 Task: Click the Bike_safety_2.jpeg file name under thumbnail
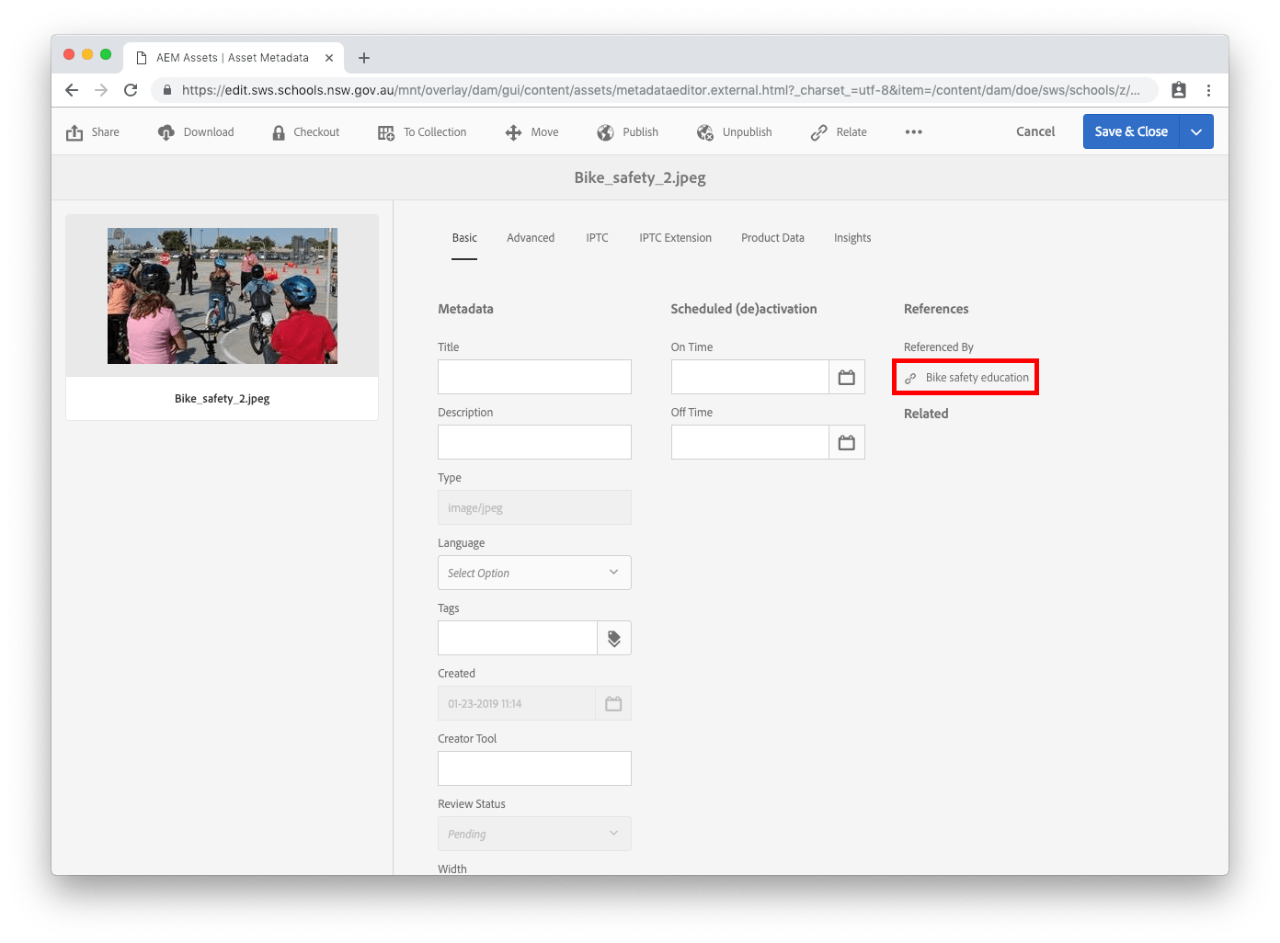pos(222,398)
